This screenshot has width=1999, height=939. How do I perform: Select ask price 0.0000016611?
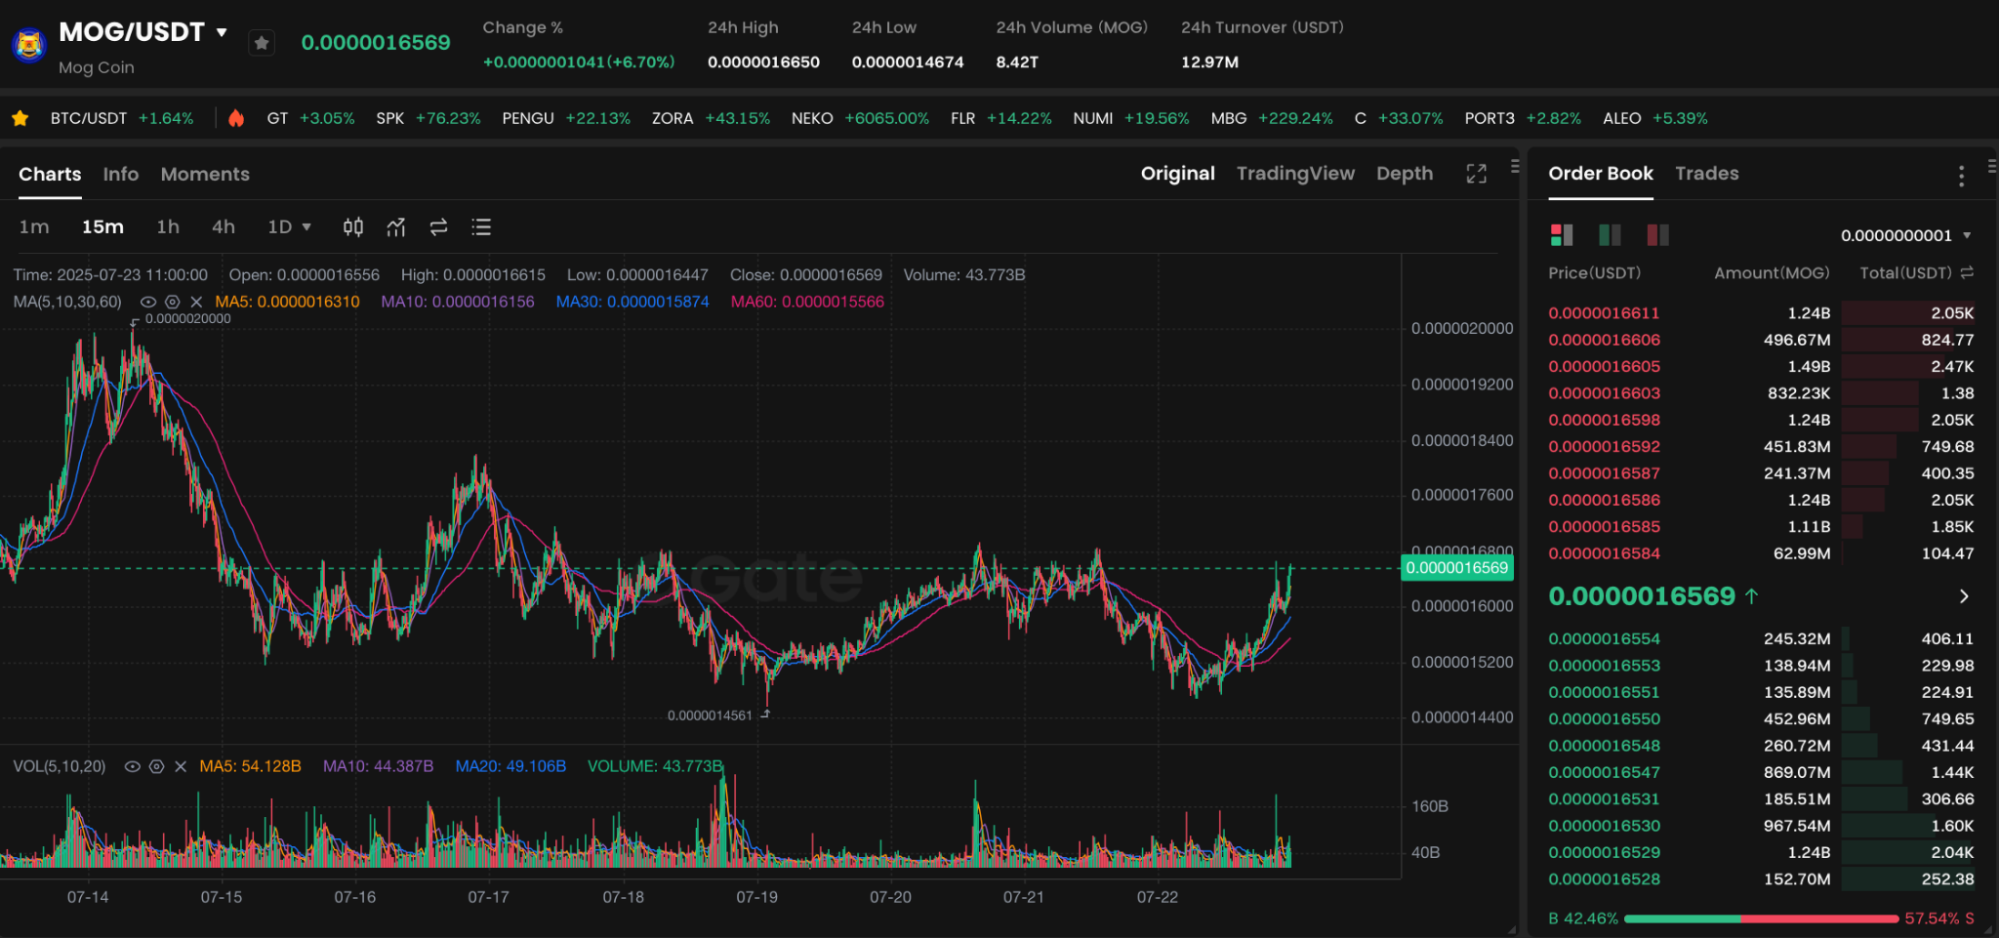click(x=1604, y=313)
